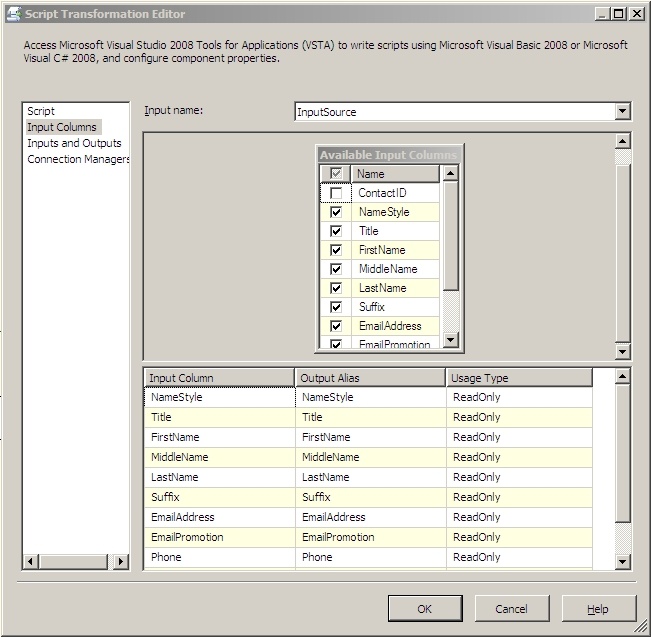Click the resize grip at dialog corner

pos(641,627)
